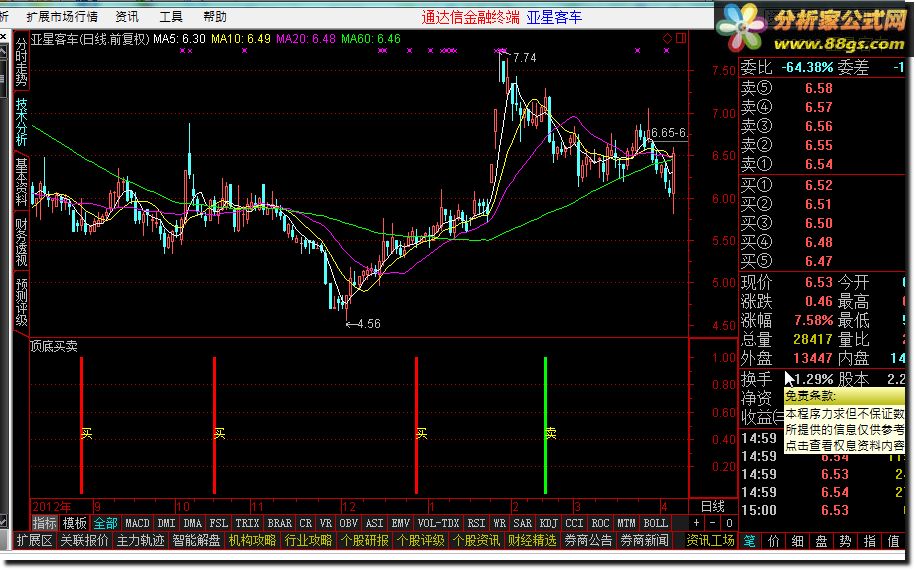Apply the VR indicator
Screen dimensions: 916x570
click(x=326, y=523)
